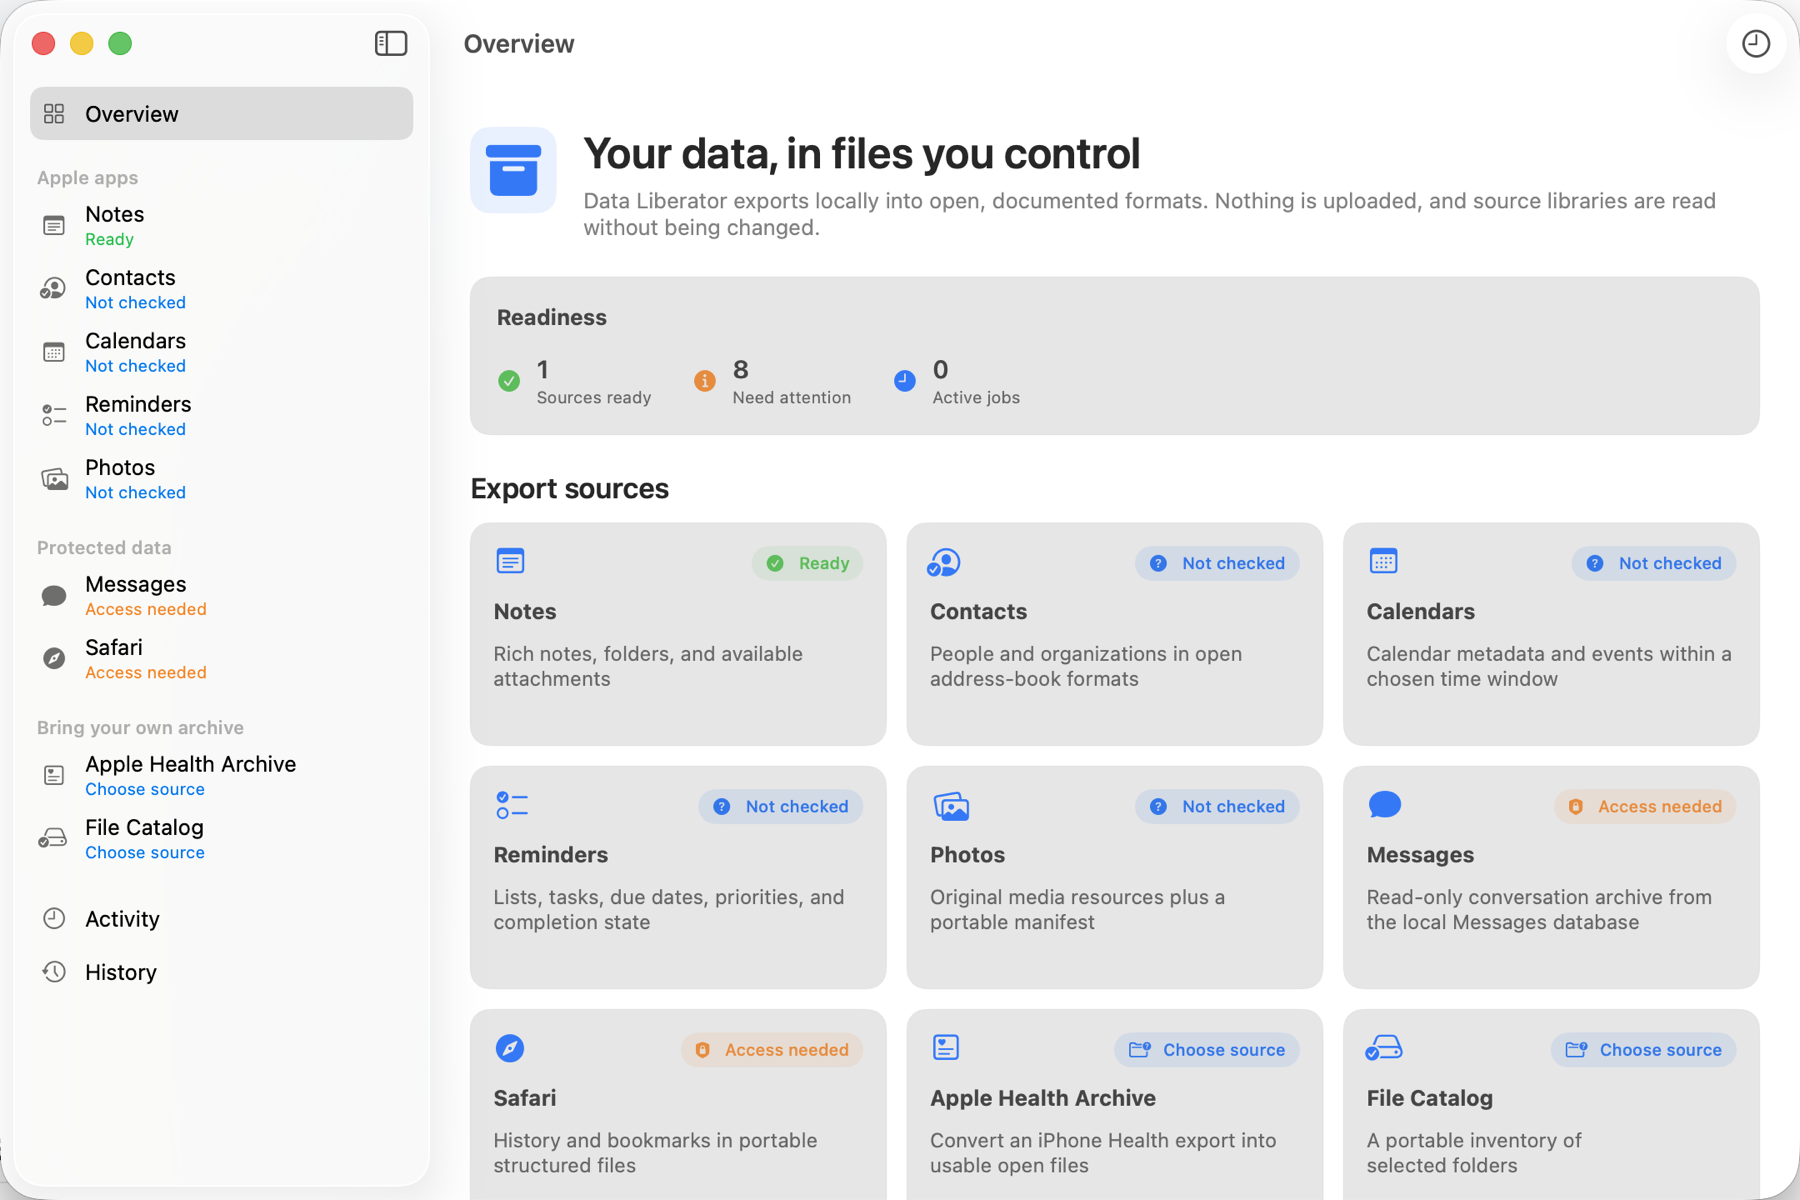Click the Notes card icon

pyautogui.click(x=510, y=561)
